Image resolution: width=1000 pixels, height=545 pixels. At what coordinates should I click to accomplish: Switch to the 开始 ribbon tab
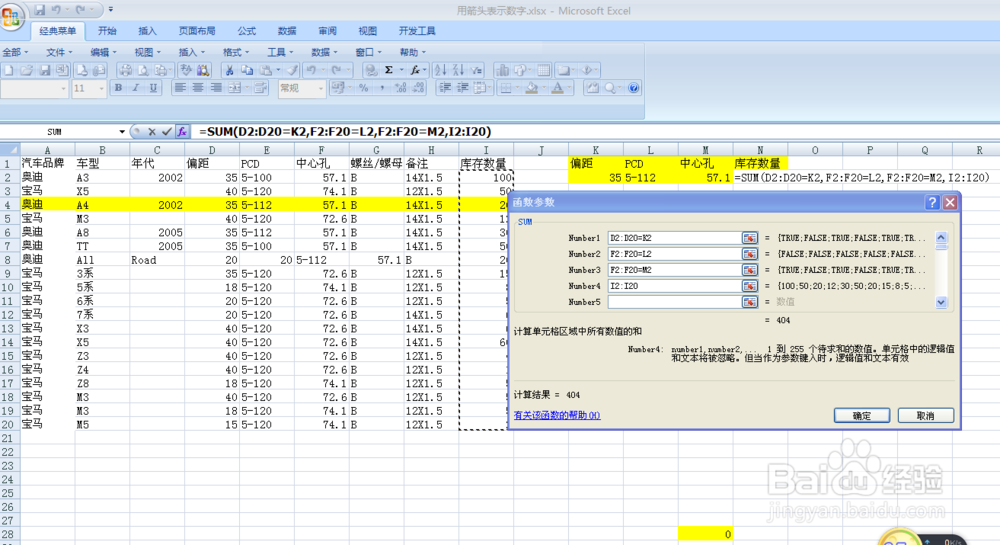[107, 31]
